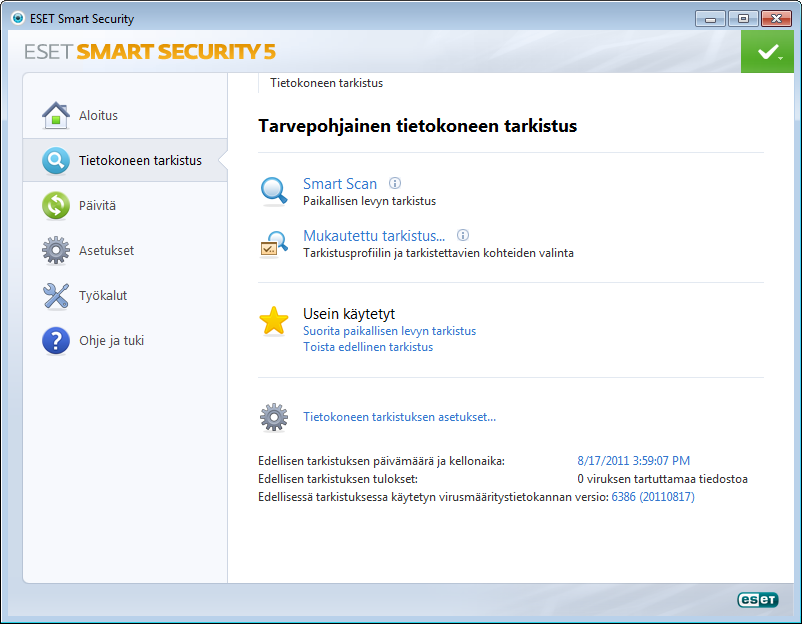Open the Aloitus menu item
Image resolution: width=802 pixels, height=624 pixels.
(x=125, y=116)
